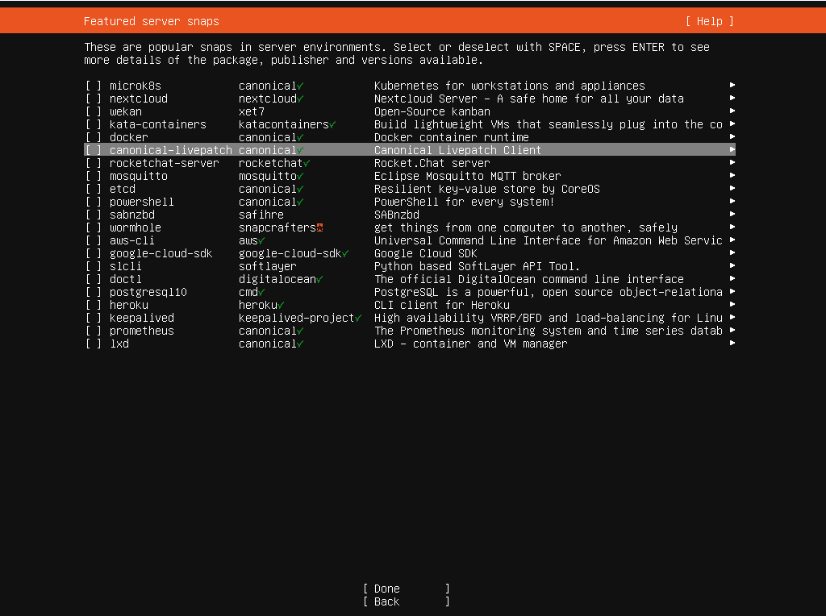Open the powershell row details arrow
Viewport: 826px width, 616px height.
(x=732, y=201)
